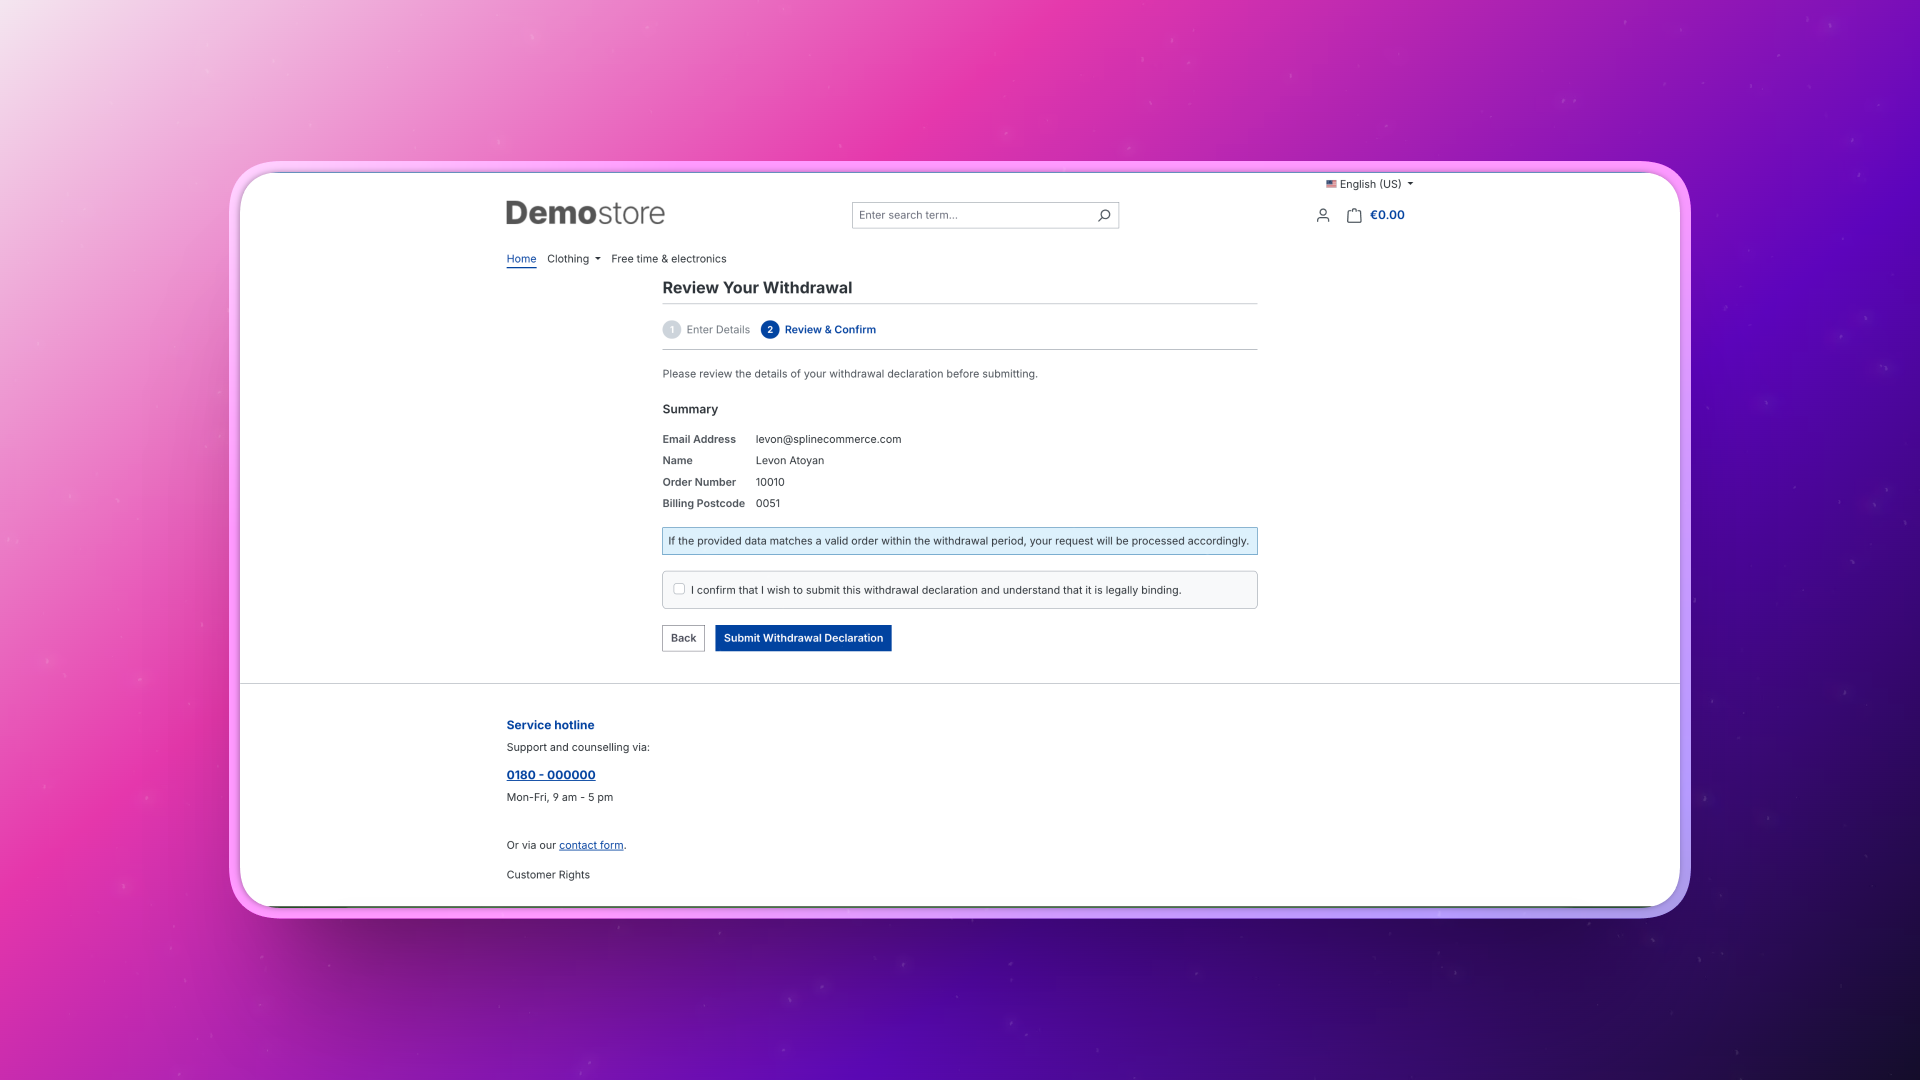Expand the Clothing menu dropdown

pyautogui.click(x=574, y=259)
